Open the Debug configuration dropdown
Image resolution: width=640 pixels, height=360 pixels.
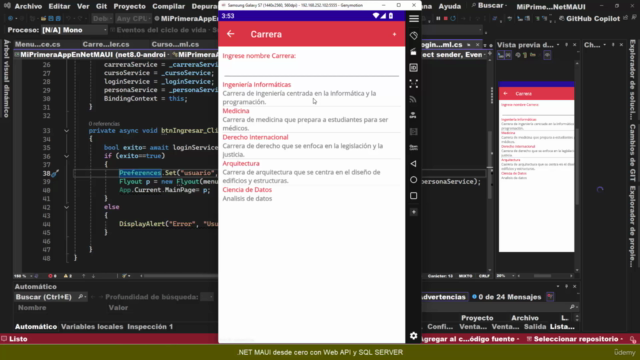pyautogui.click(x=101, y=19)
